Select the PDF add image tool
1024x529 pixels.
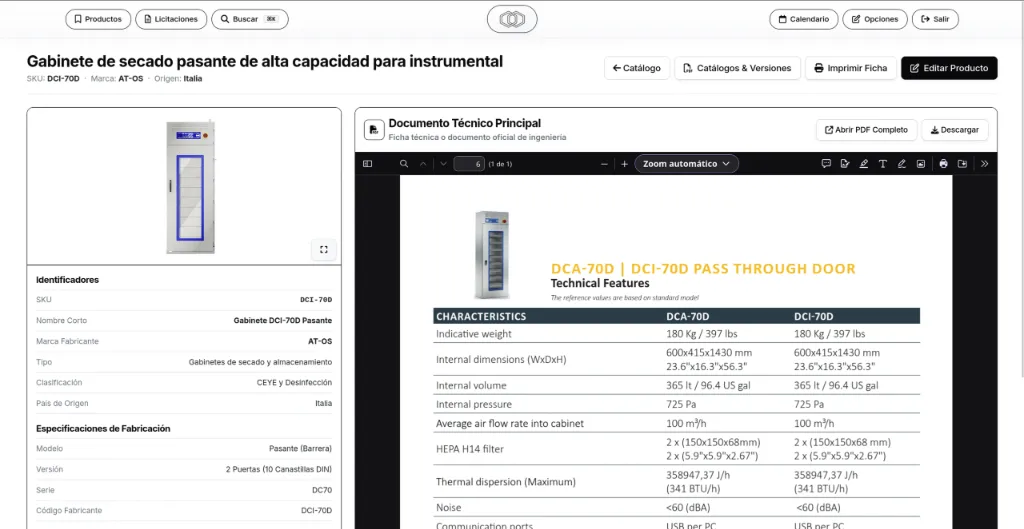(x=921, y=164)
